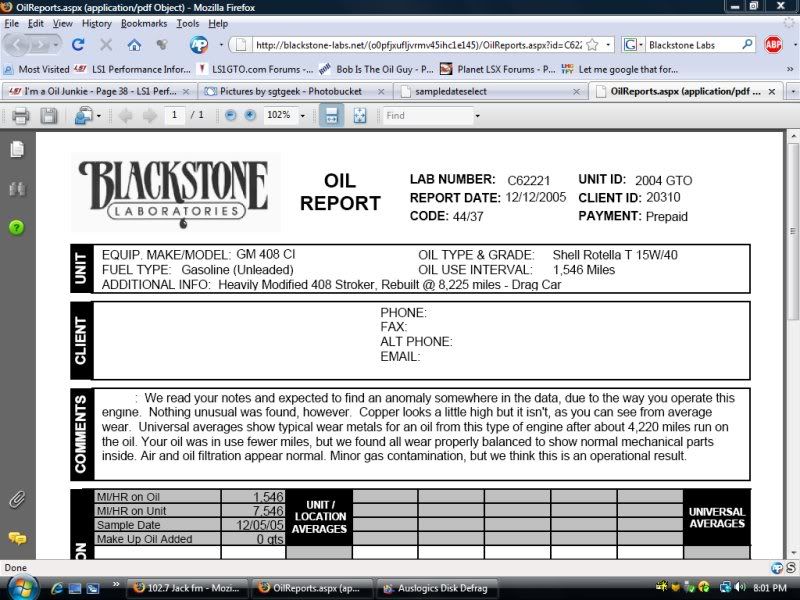The height and width of the screenshot is (600, 800).
Task: Launch Internet Explorer from quick launch
Action: click(x=57, y=588)
